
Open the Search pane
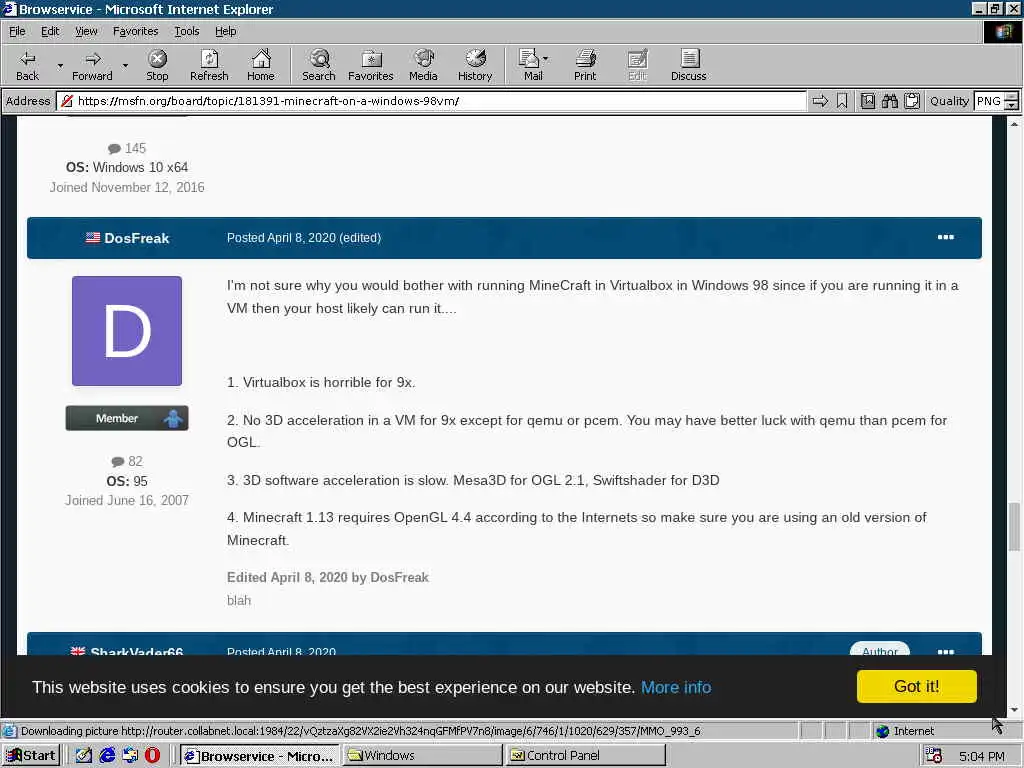point(319,65)
